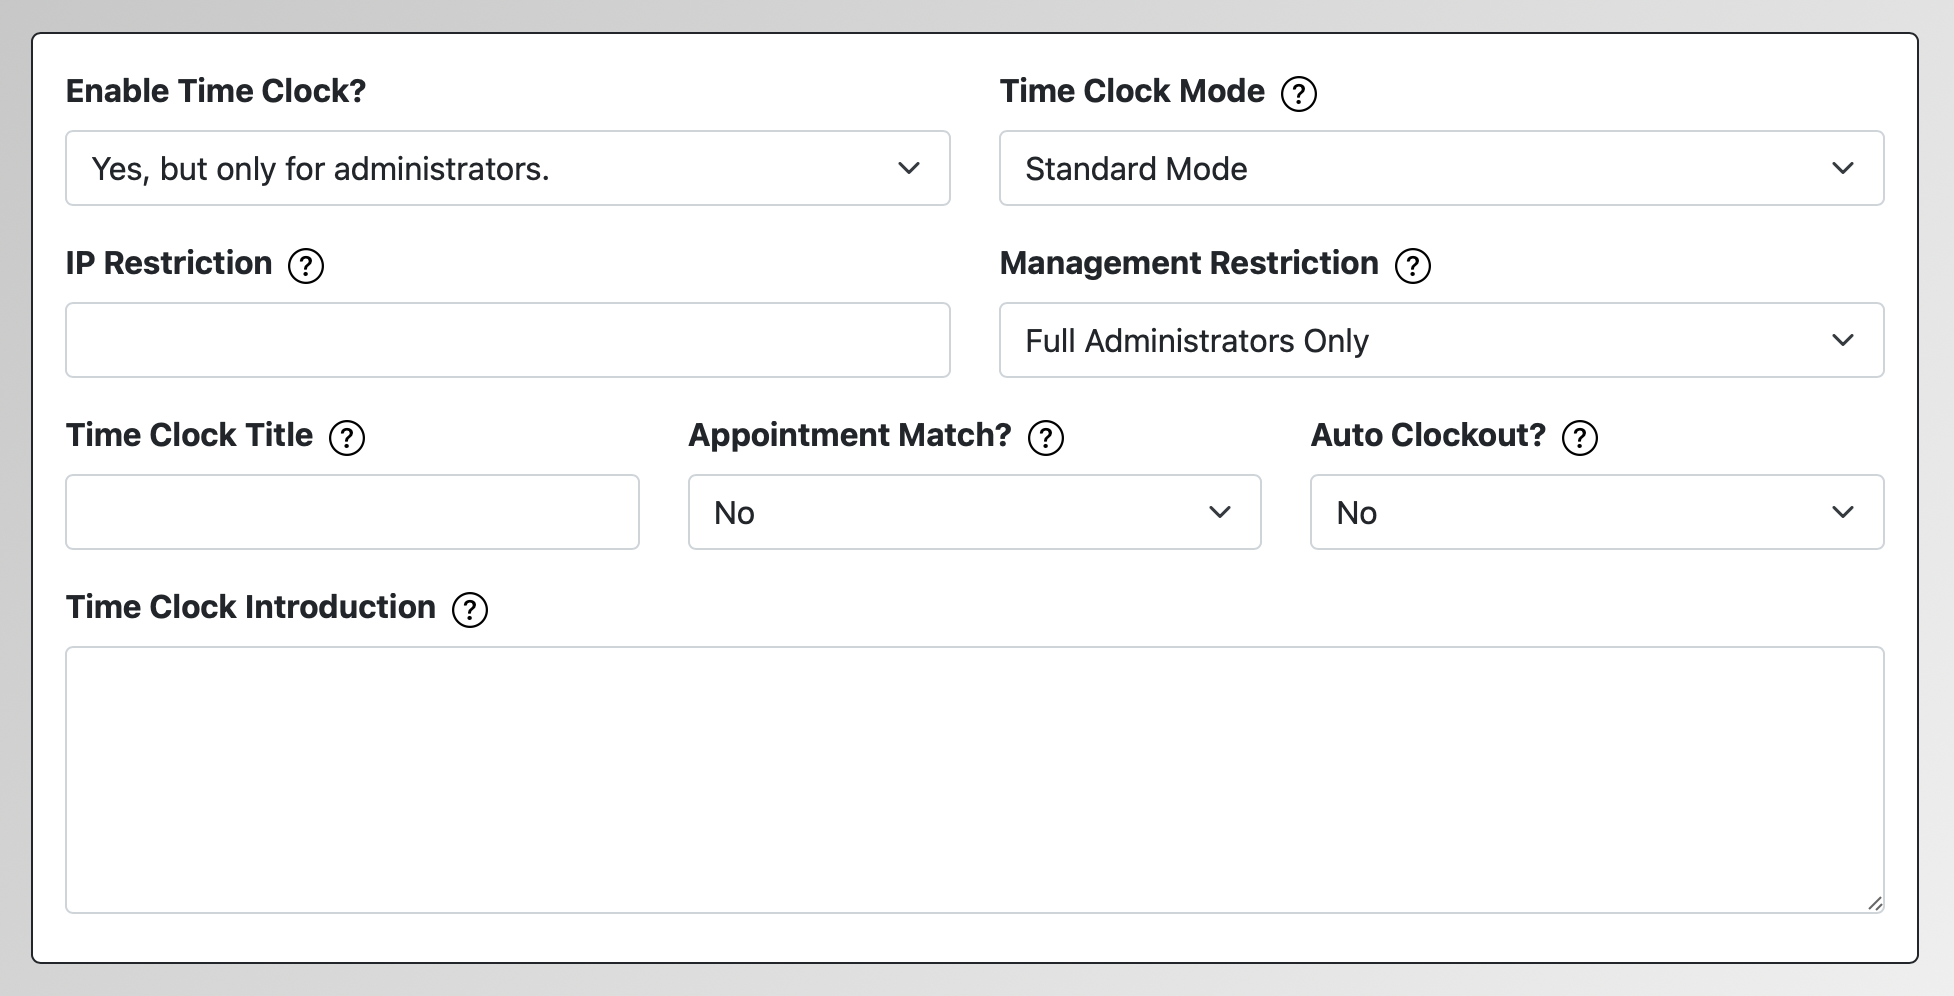Grab the textarea resize handle
This screenshot has width=1954, height=996.
(1874, 903)
